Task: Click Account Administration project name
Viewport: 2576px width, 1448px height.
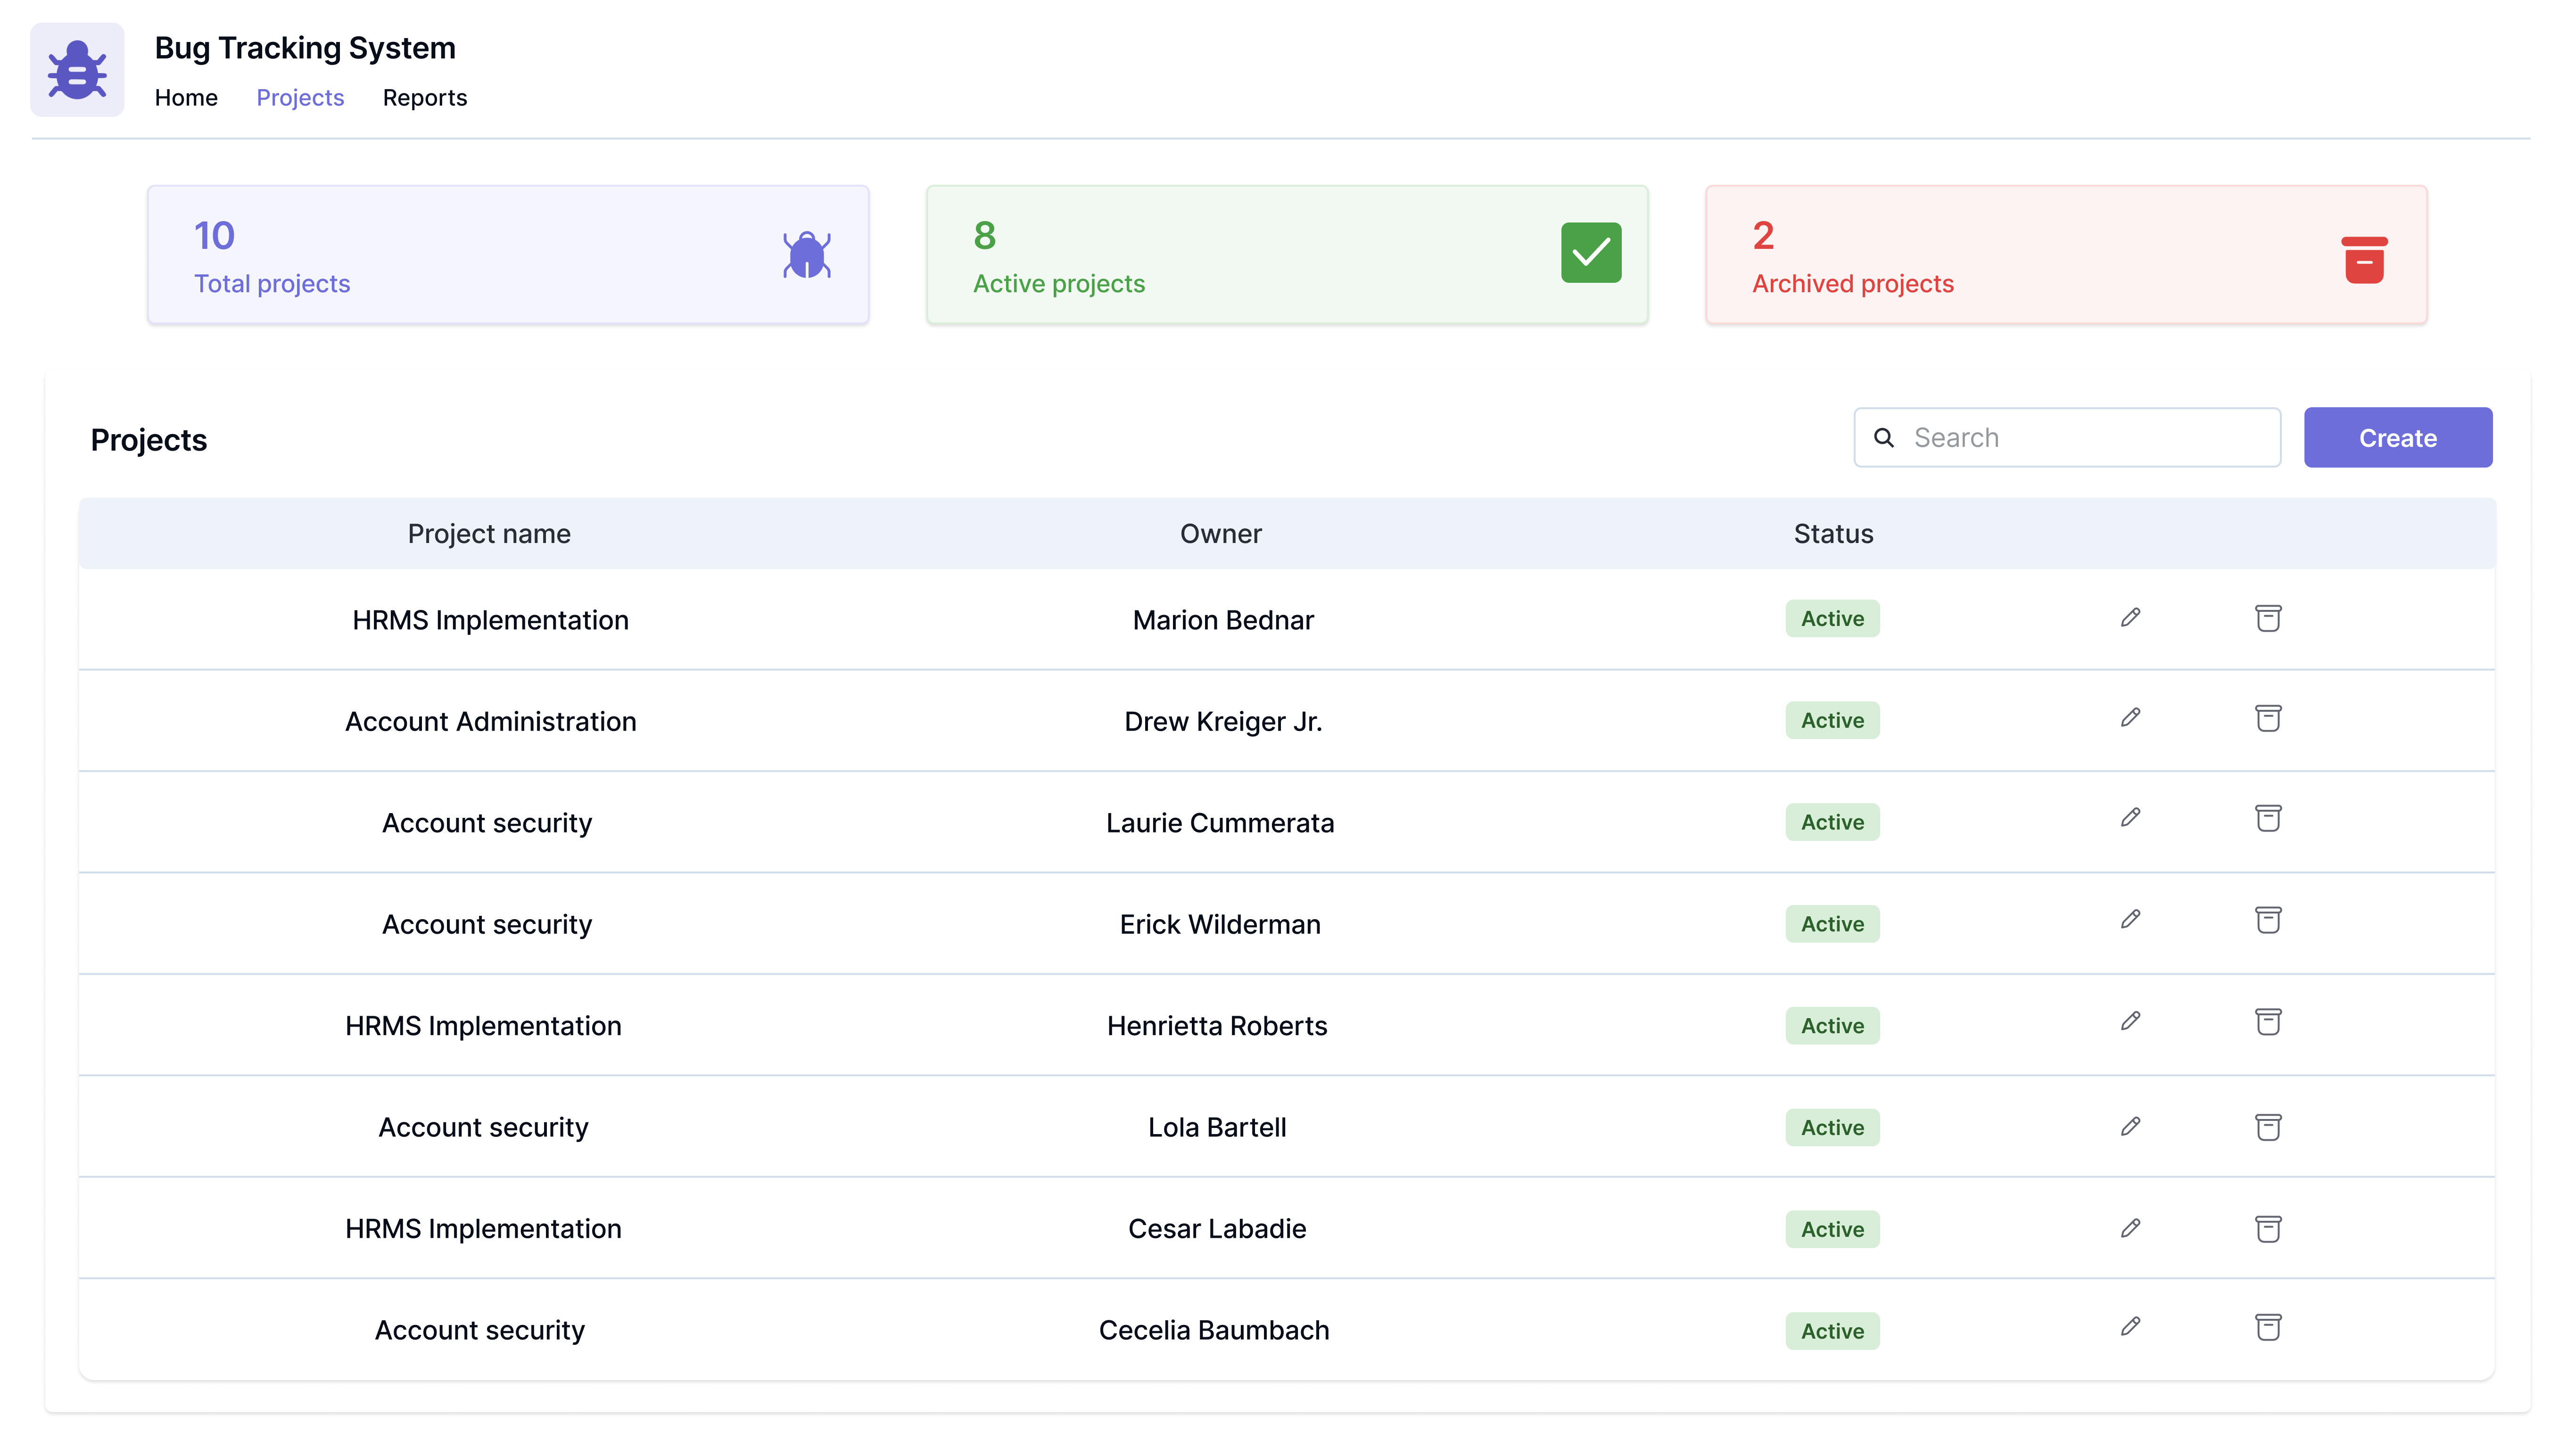Action: click(490, 722)
